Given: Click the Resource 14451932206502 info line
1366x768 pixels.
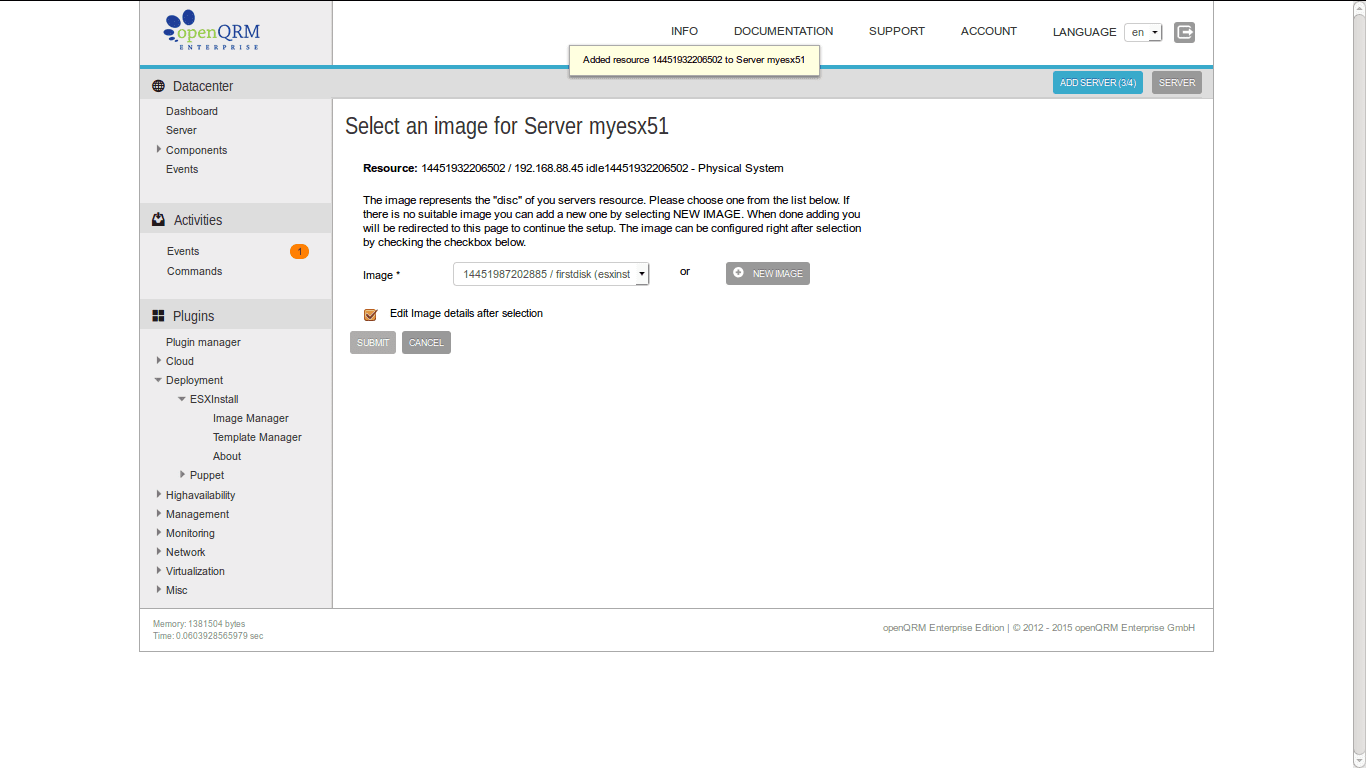Looking at the screenshot, I should click(573, 168).
